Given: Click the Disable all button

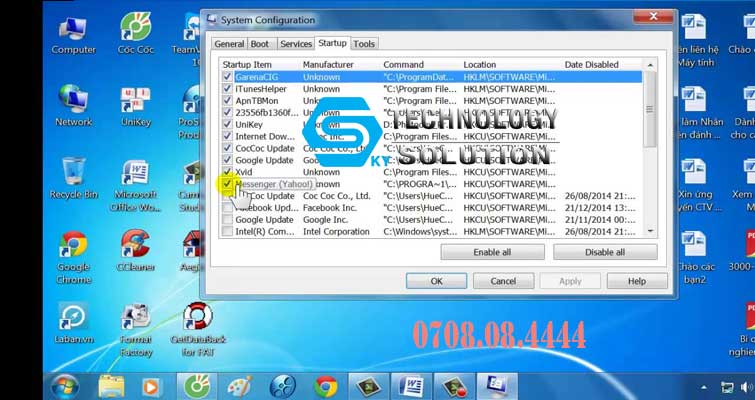Looking at the screenshot, I should (x=605, y=252).
